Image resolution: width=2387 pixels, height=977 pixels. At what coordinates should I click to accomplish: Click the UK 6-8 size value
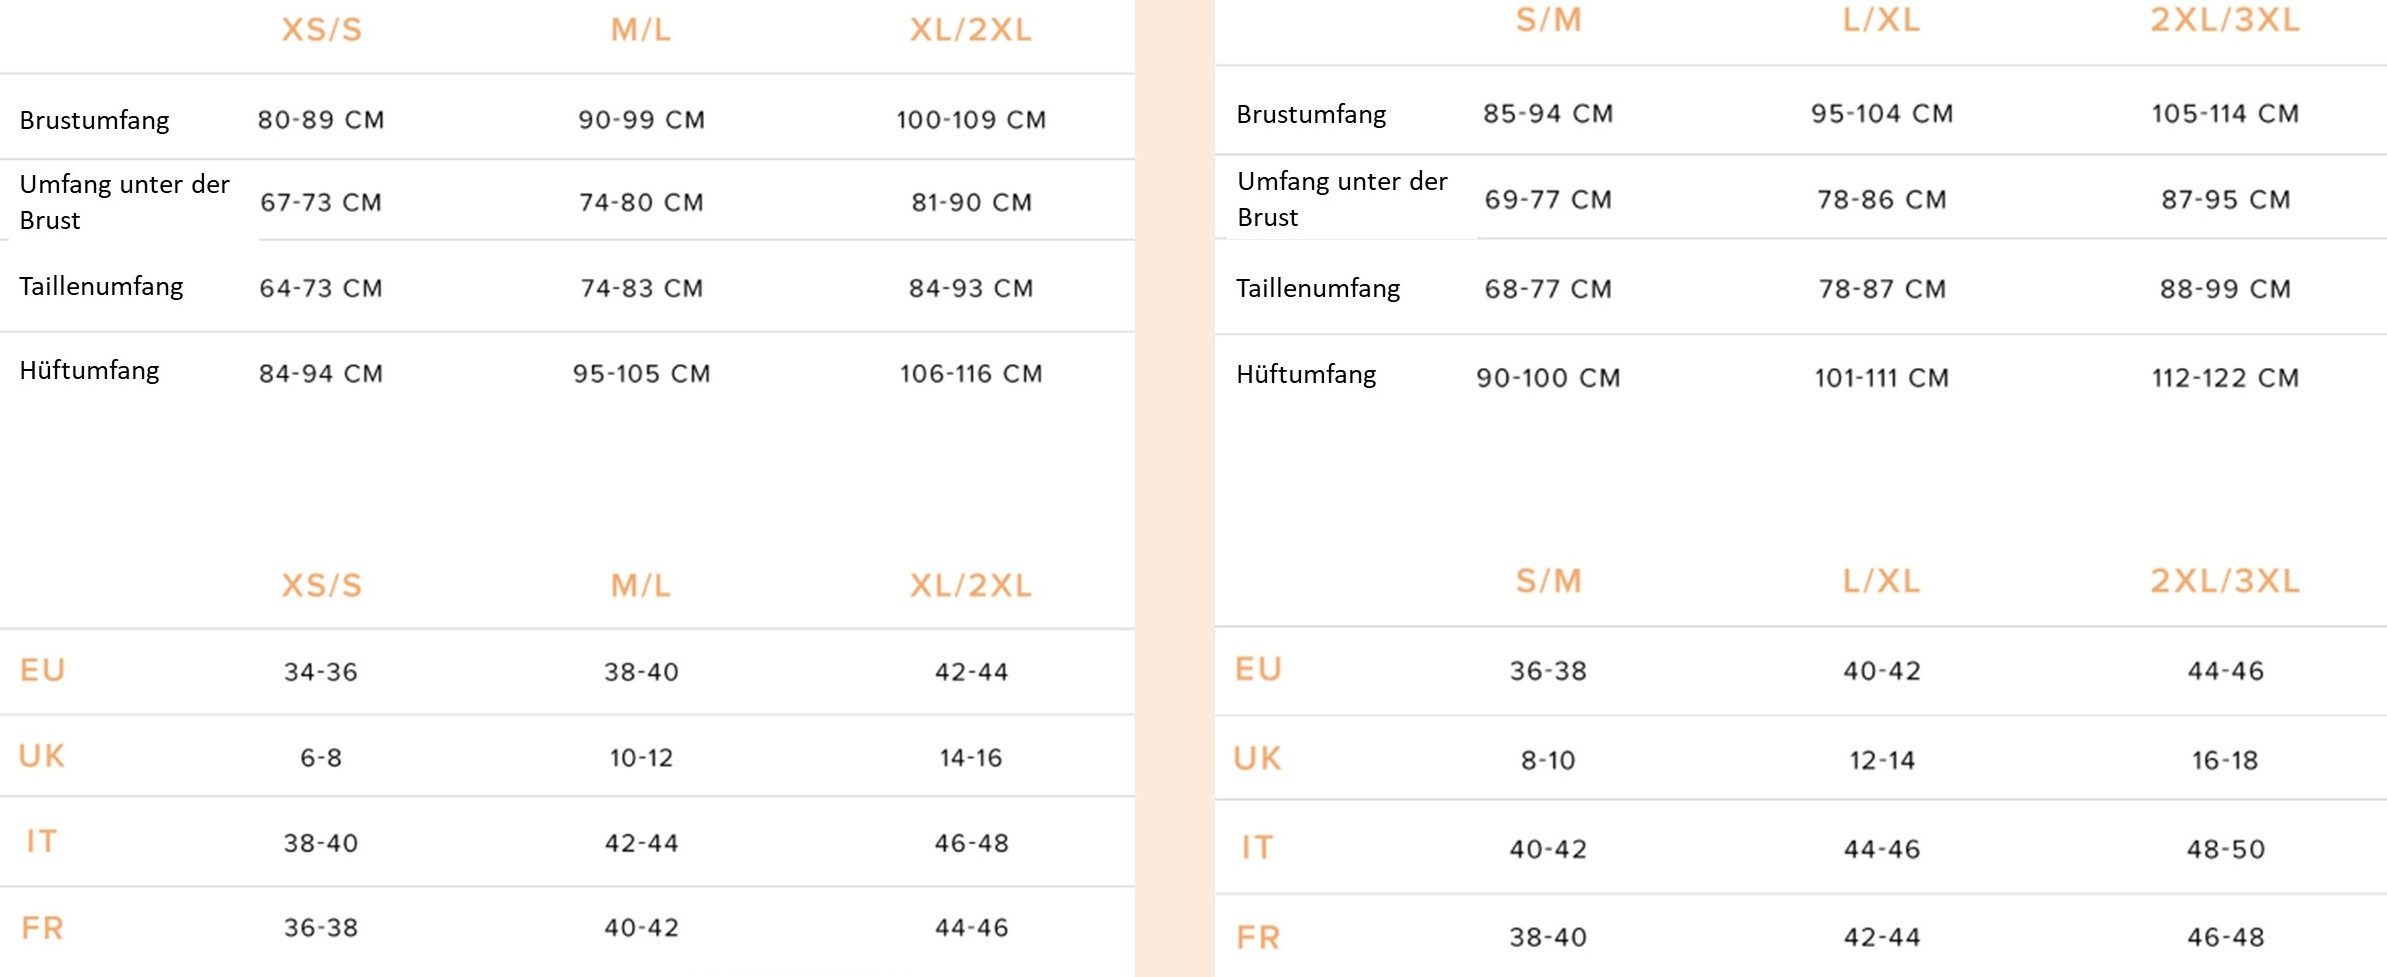click(321, 758)
